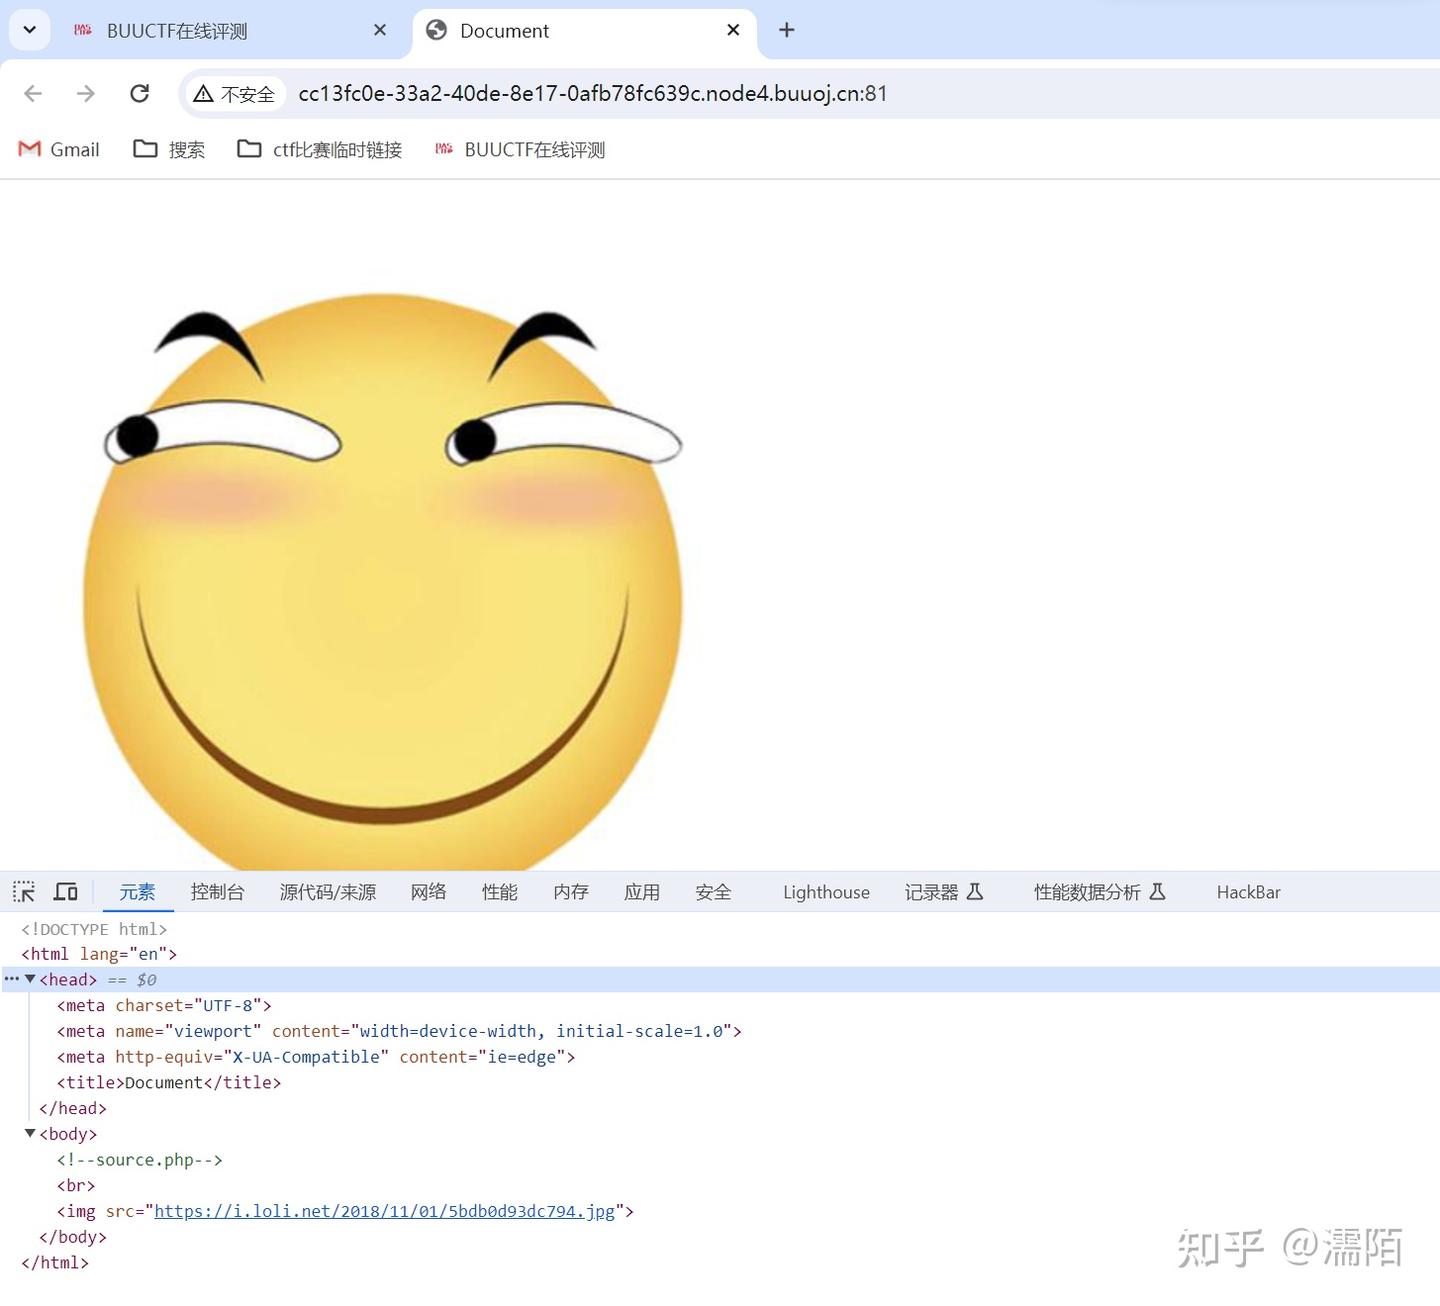This screenshot has width=1440, height=1306.
Task: Open the 记录器 DevTools tab
Action: click(x=944, y=892)
